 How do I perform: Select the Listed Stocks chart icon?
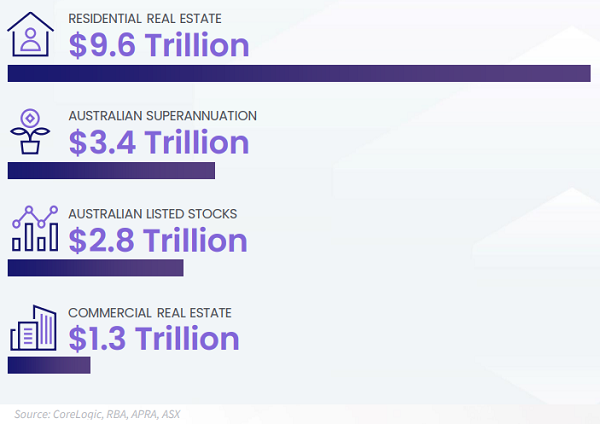click(34, 230)
